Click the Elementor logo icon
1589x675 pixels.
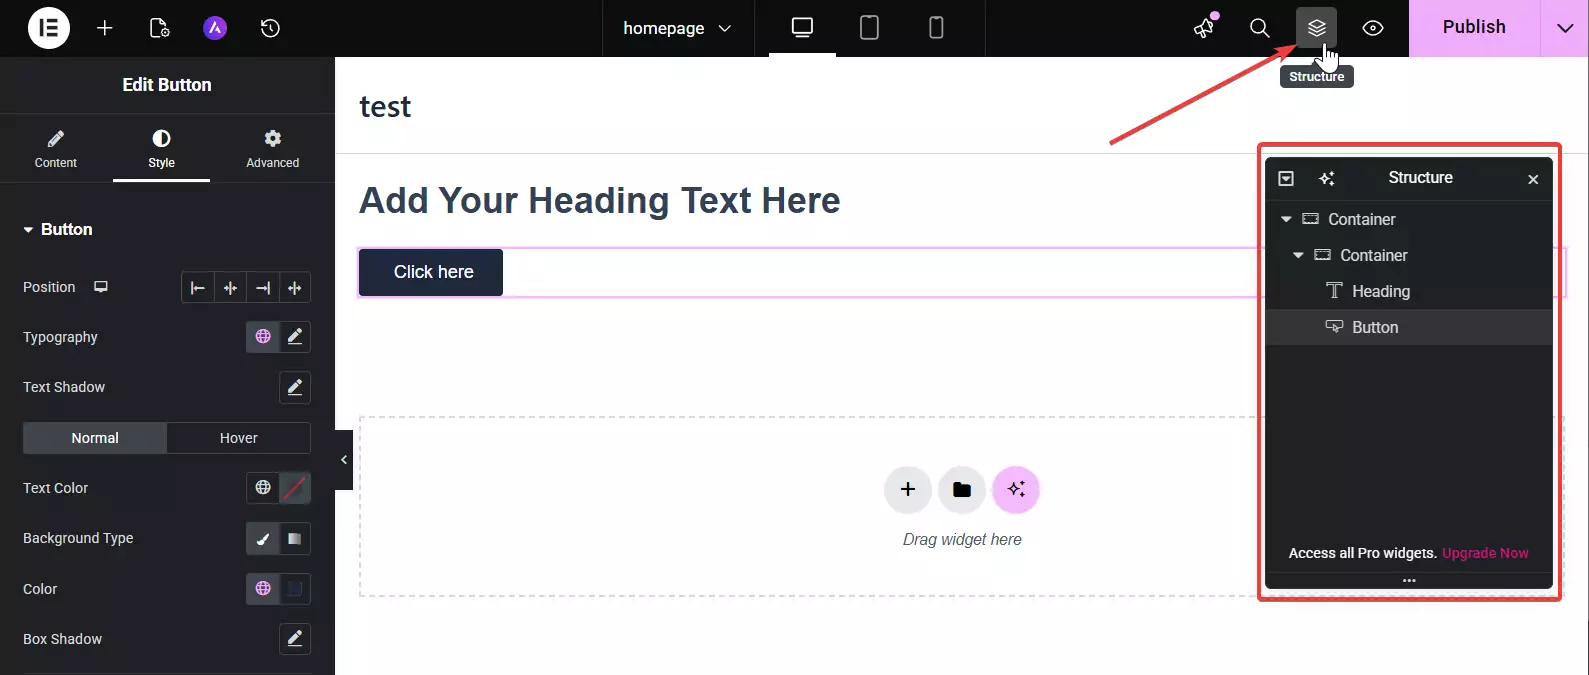[x=48, y=28]
